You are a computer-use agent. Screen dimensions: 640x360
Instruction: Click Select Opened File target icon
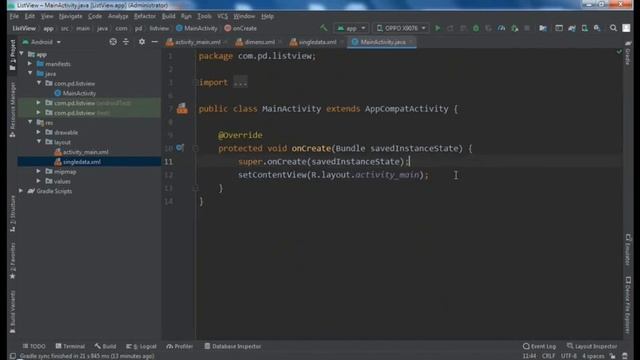point(113,42)
